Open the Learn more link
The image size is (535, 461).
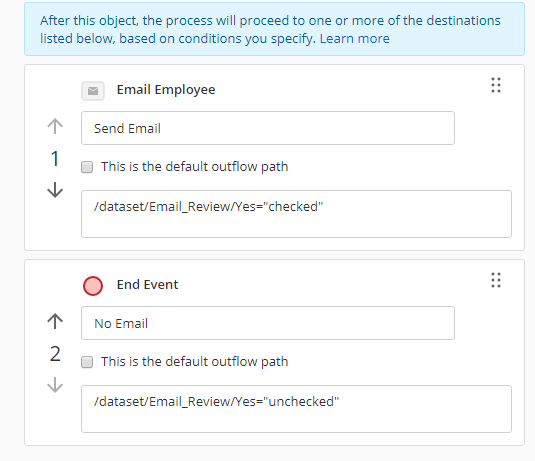click(355, 39)
